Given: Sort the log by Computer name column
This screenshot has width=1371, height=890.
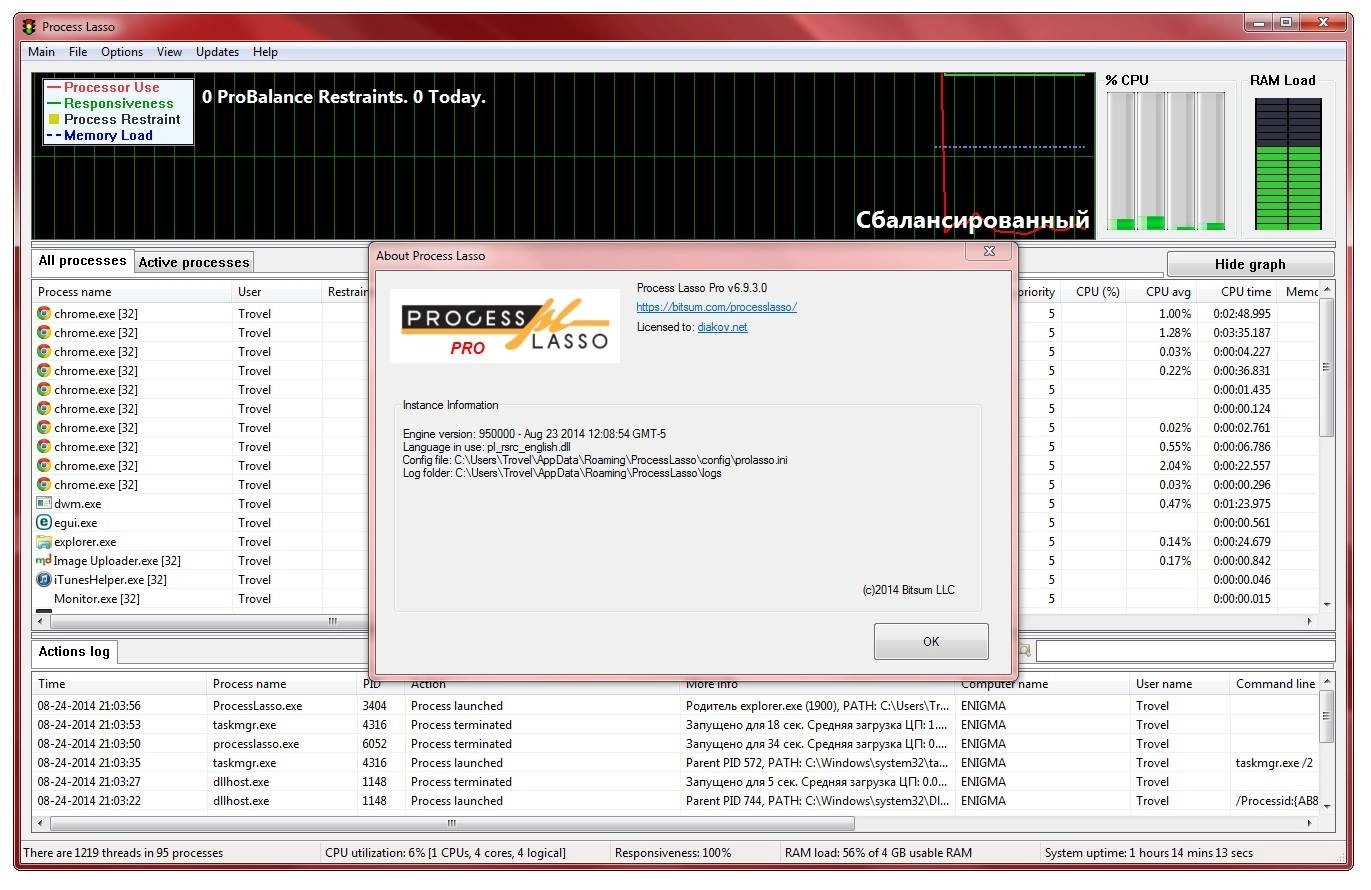Looking at the screenshot, I should pyautogui.click(x=1042, y=684).
